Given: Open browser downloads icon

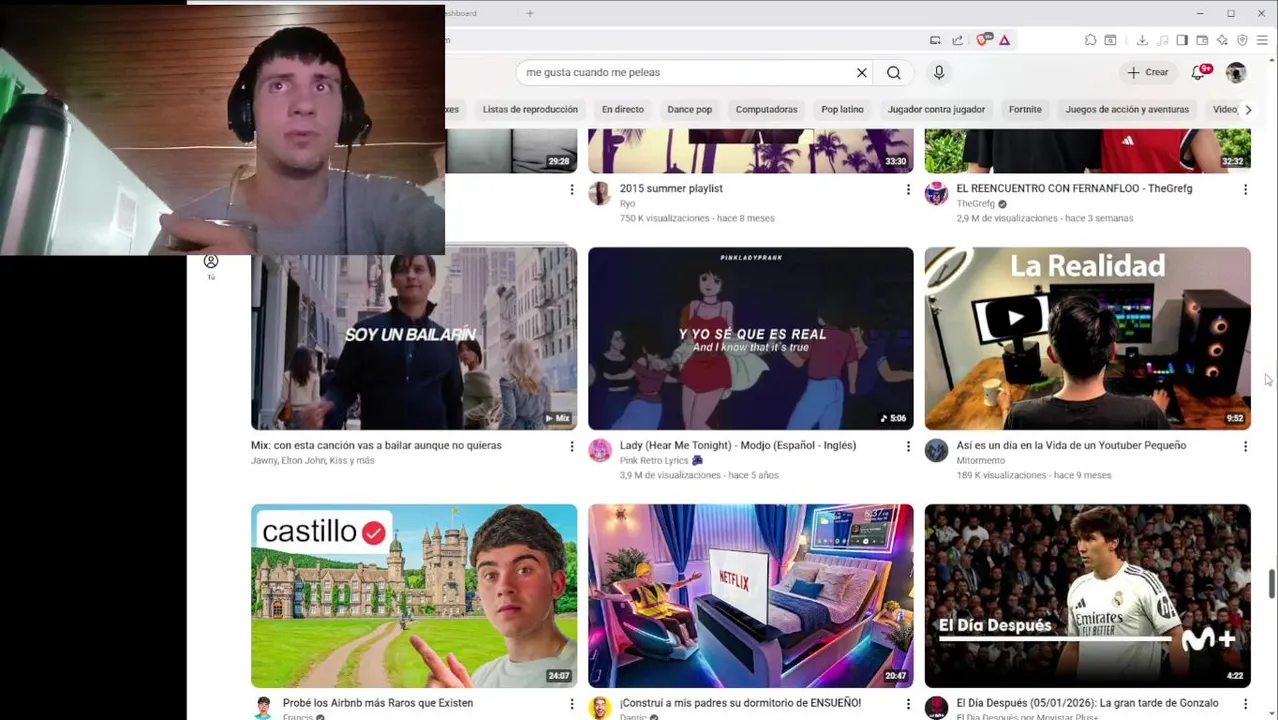Looking at the screenshot, I should [1142, 40].
